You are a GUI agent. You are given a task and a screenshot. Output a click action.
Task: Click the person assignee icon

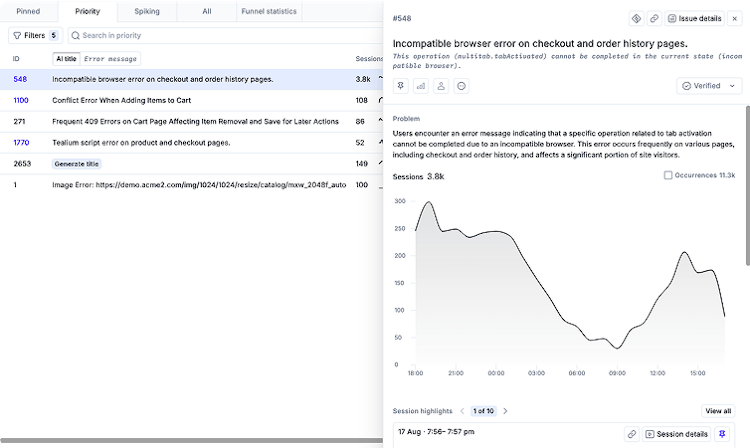(441, 86)
